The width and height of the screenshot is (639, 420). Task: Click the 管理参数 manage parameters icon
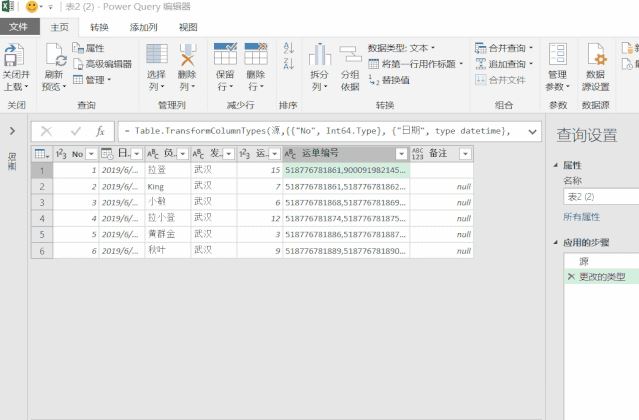tap(557, 54)
